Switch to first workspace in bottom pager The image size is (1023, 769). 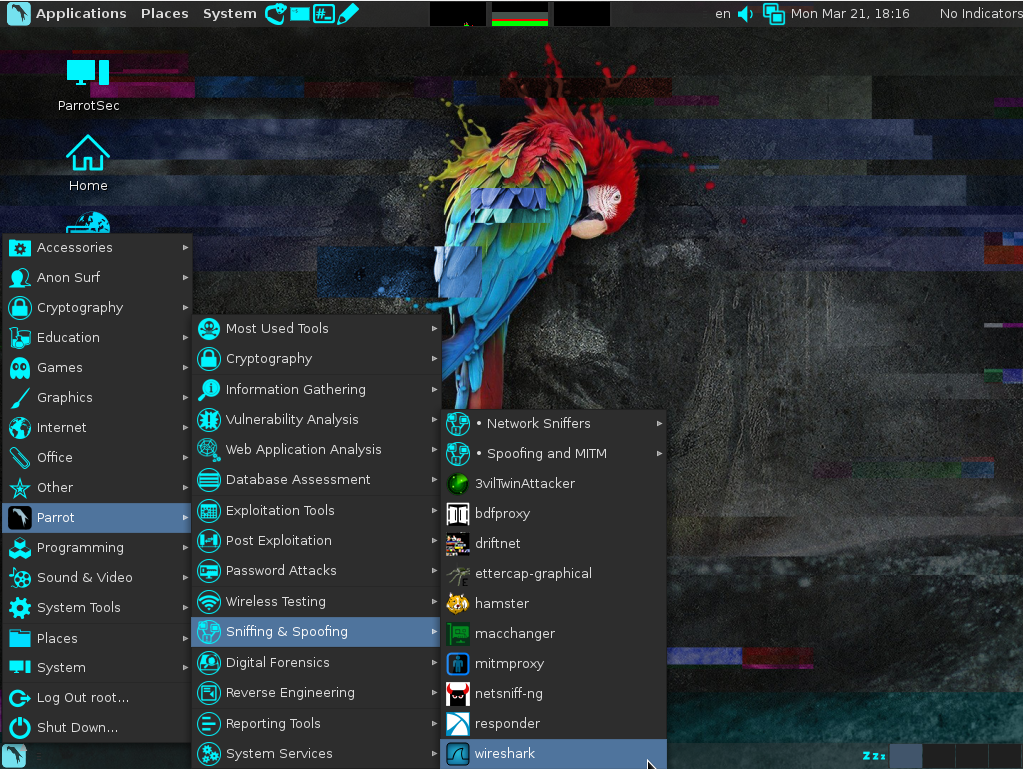906,755
